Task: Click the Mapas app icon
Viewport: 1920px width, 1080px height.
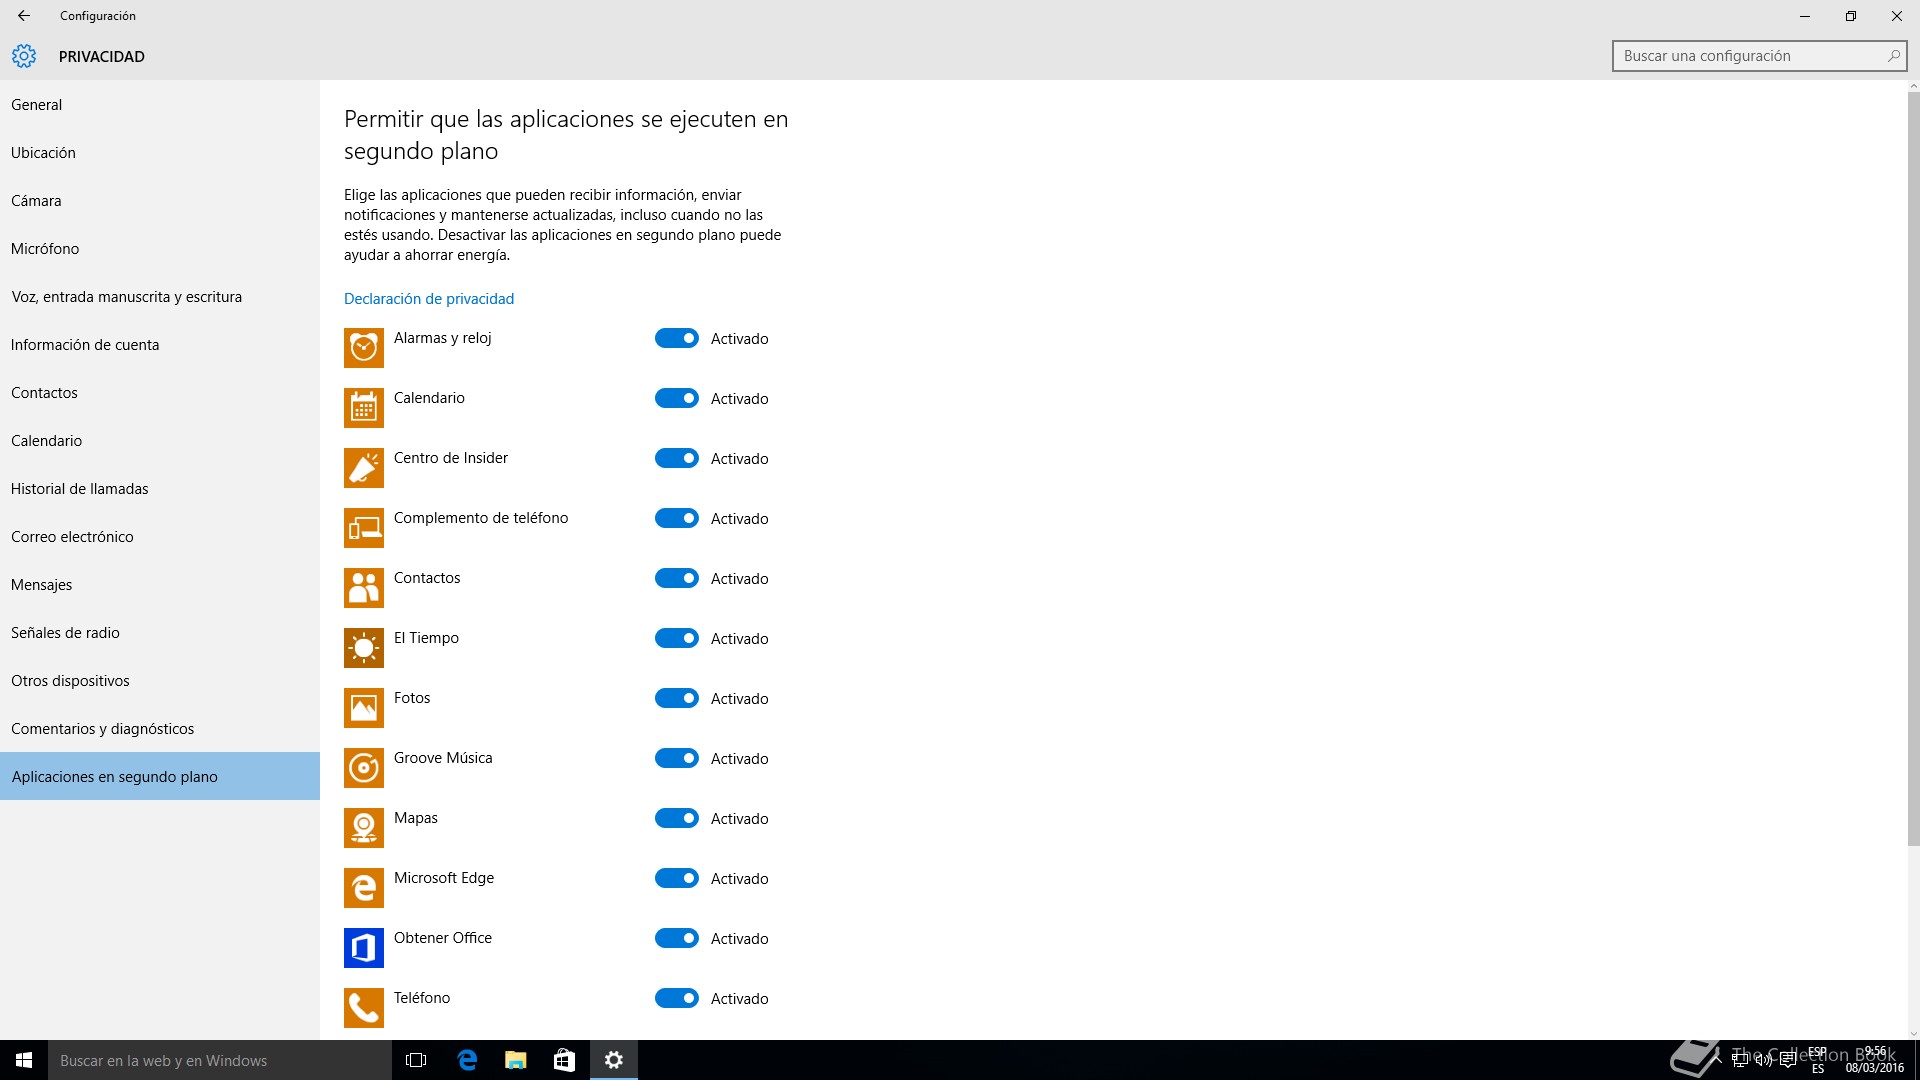Action: tap(364, 828)
